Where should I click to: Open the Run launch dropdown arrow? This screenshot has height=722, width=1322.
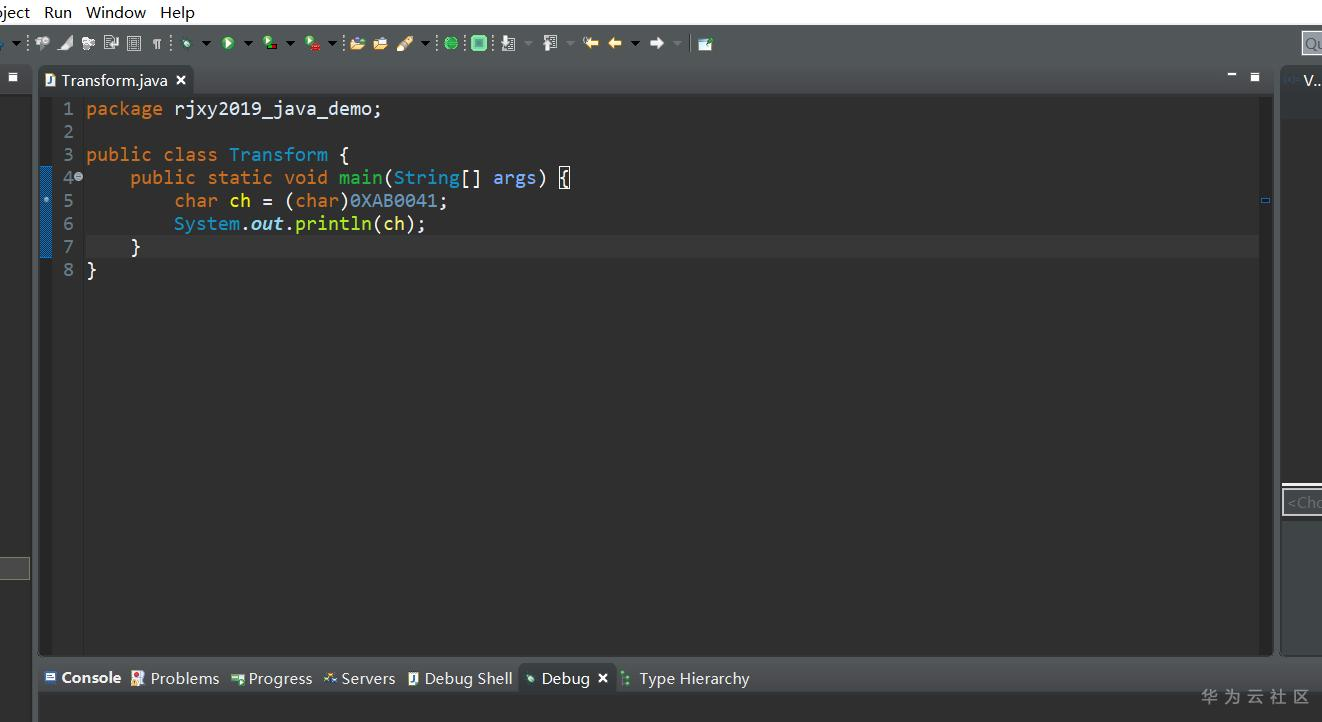248,43
